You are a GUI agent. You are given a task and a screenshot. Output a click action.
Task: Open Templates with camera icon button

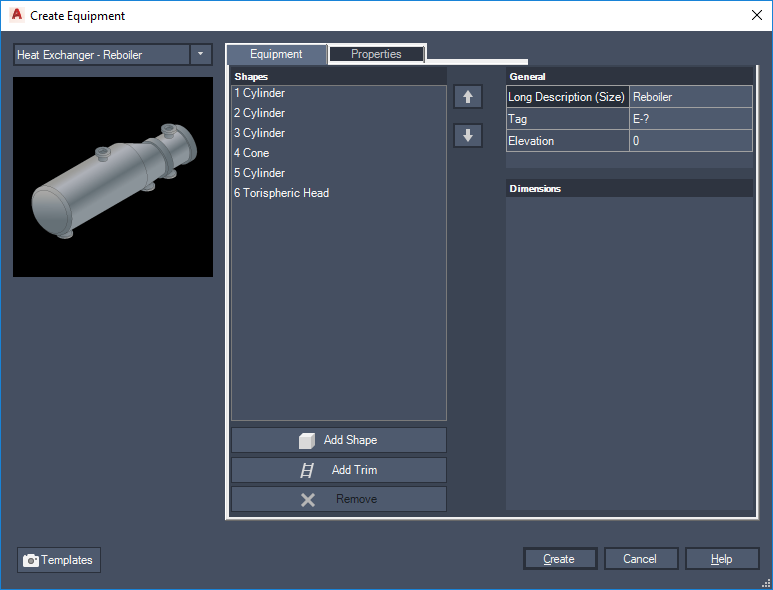(x=59, y=560)
